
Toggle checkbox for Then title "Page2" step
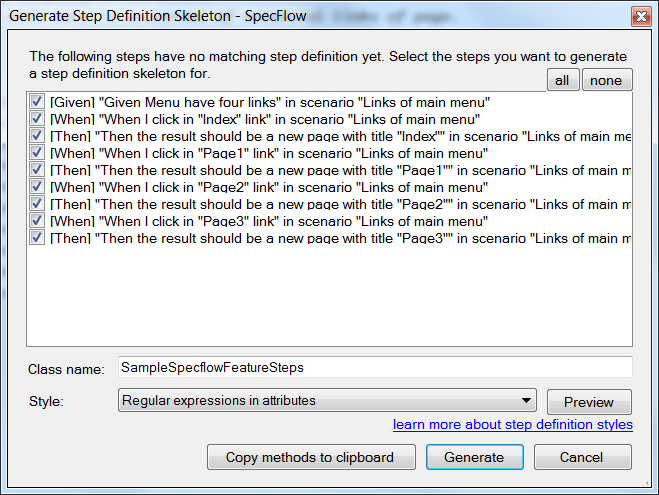(37, 204)
